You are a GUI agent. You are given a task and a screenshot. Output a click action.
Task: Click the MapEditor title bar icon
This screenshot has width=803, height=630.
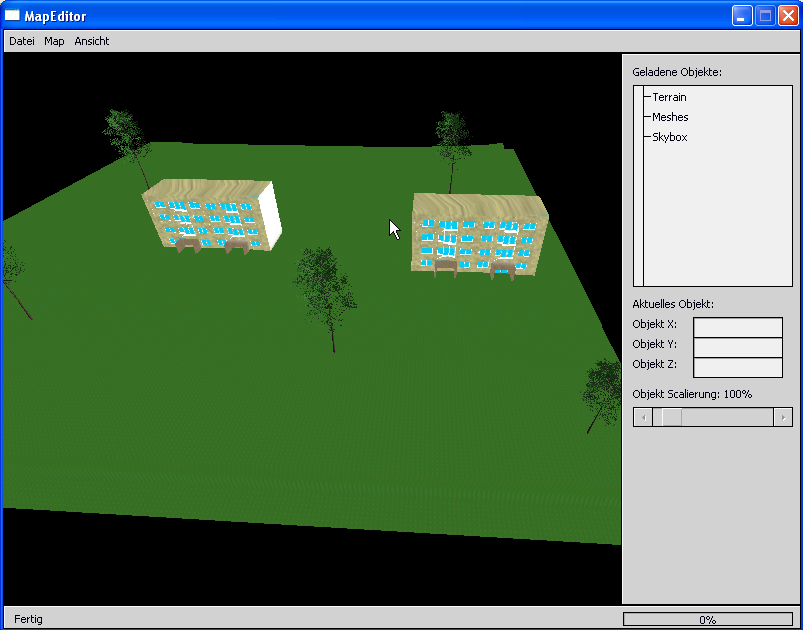pos(13,16)
